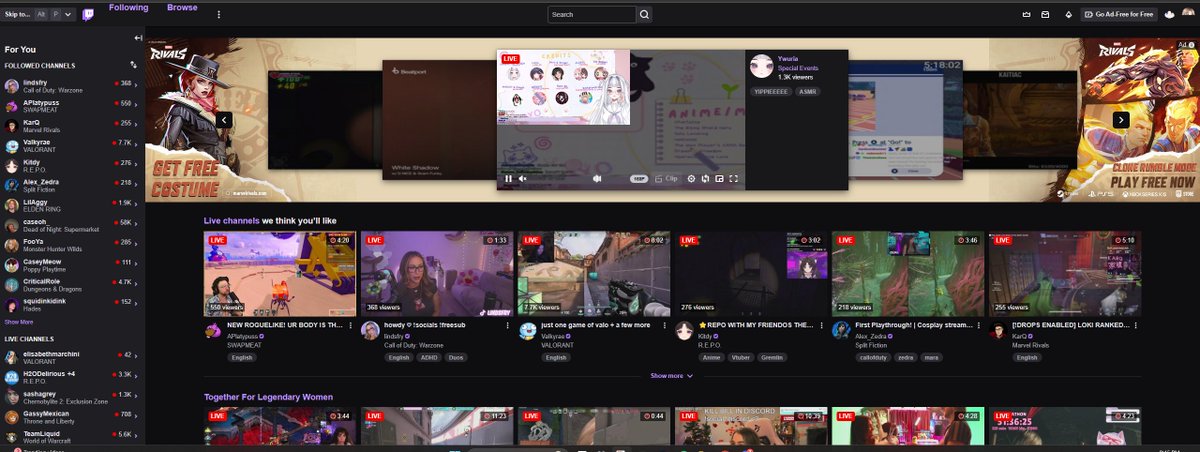Open Valkyrae avatar in sidebar
Screen dimensions: 1200x452
point(11,146)
